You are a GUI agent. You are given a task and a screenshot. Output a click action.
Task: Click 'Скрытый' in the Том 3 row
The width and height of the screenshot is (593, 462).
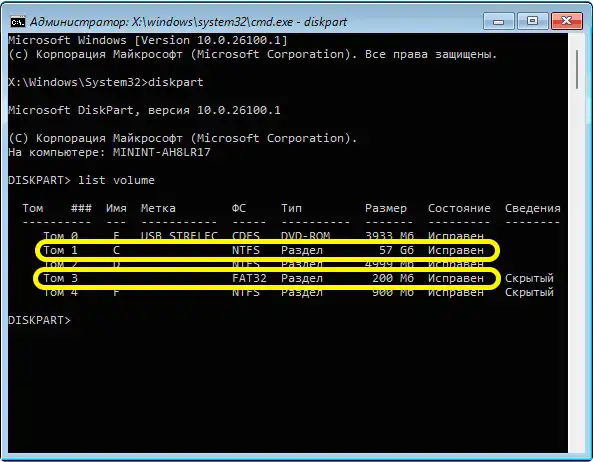click(x=529, y=278)
